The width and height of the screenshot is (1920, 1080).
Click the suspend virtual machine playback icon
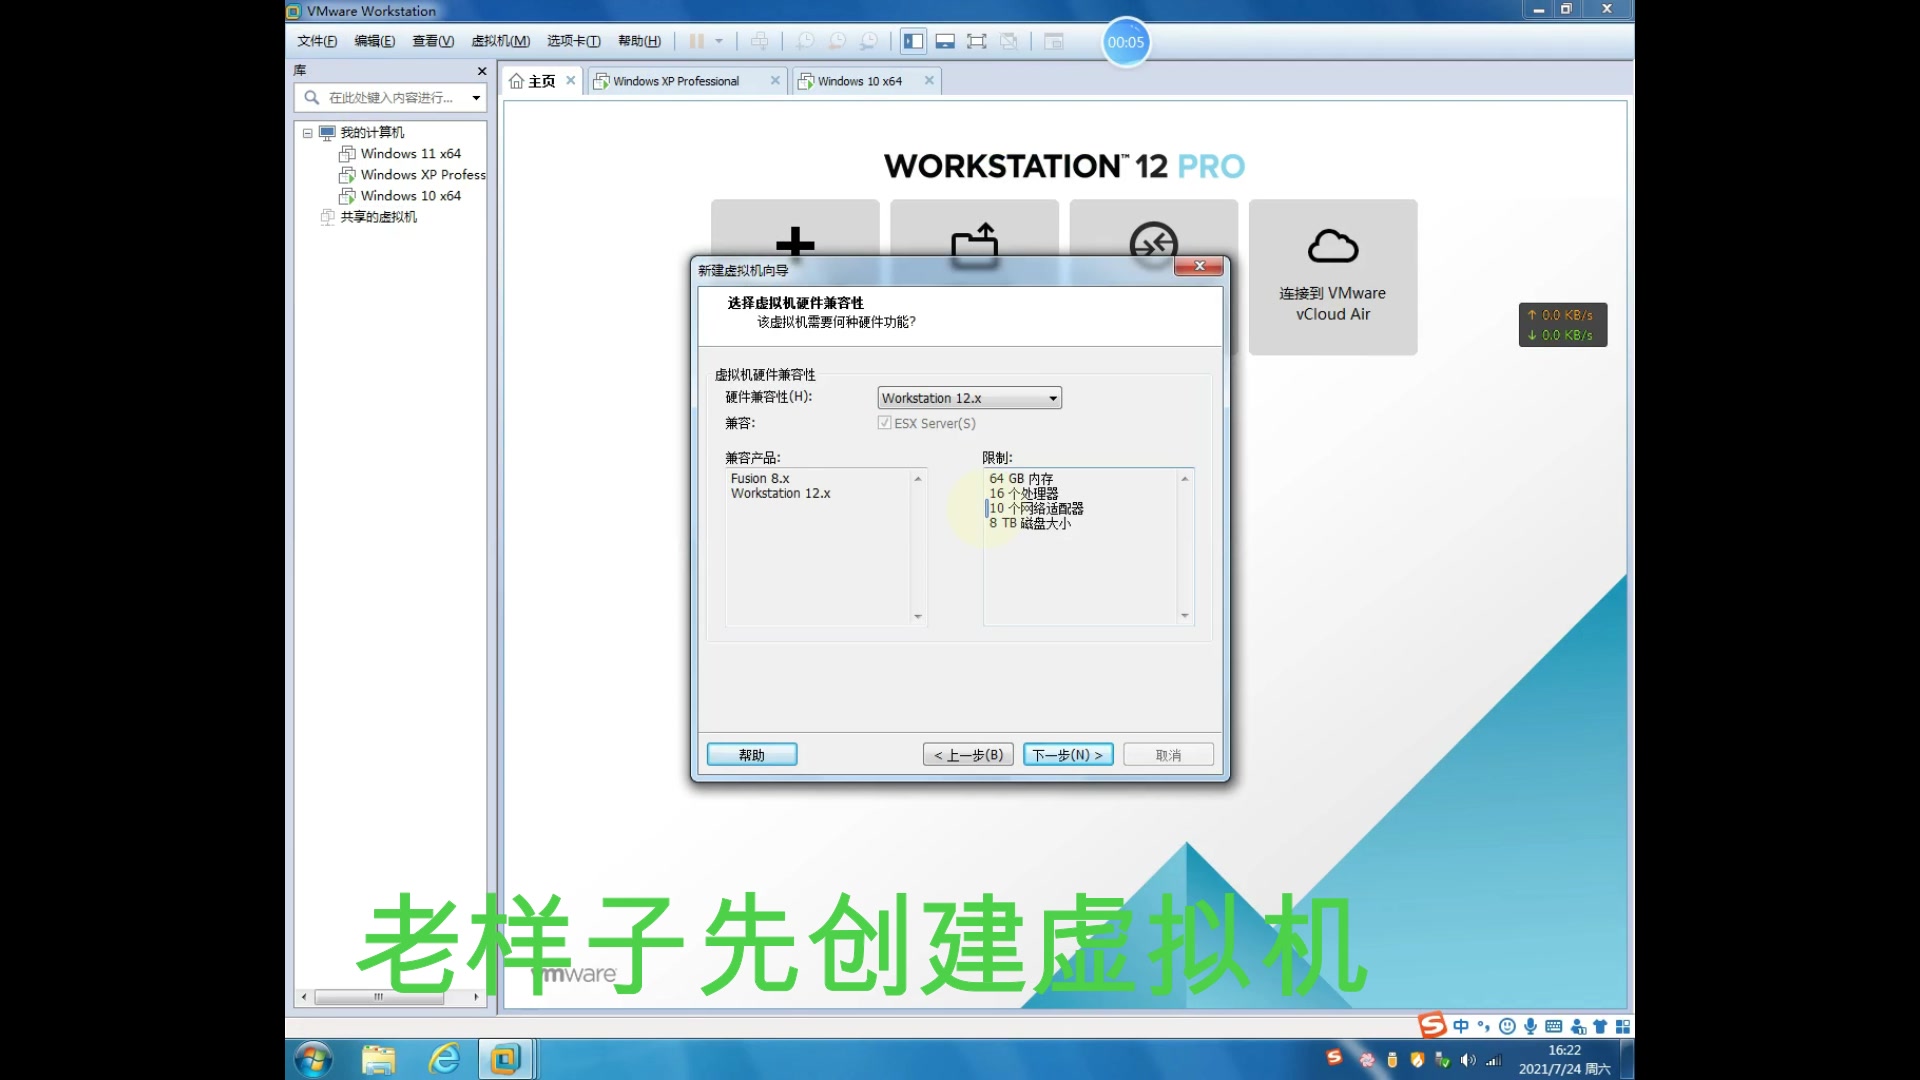[x=696, y=42]
